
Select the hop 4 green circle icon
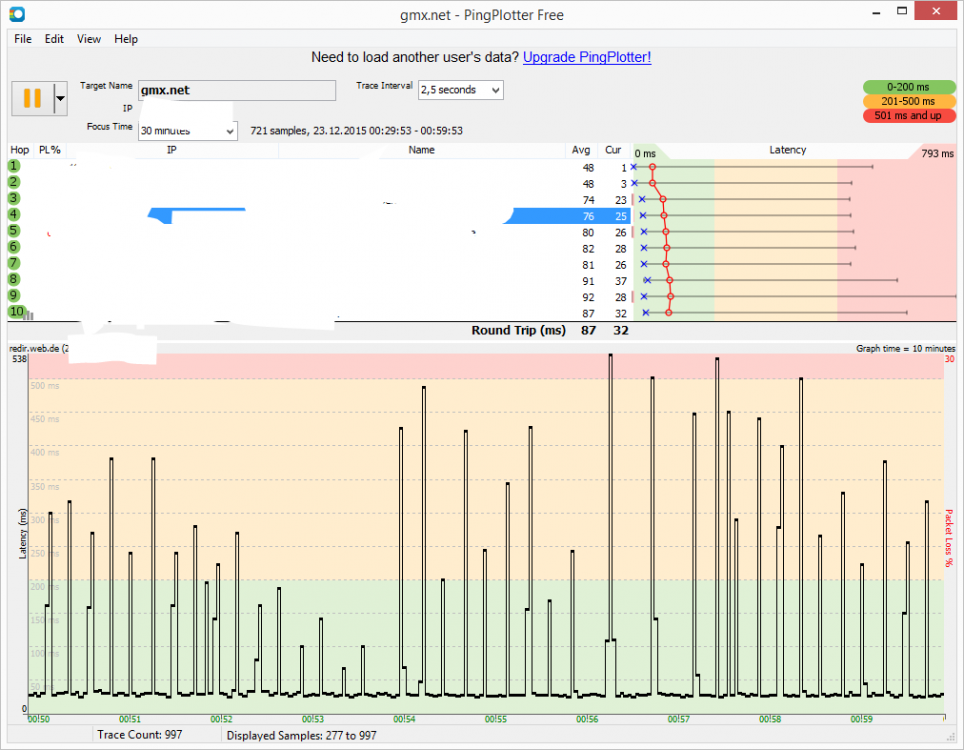(15, 214)
